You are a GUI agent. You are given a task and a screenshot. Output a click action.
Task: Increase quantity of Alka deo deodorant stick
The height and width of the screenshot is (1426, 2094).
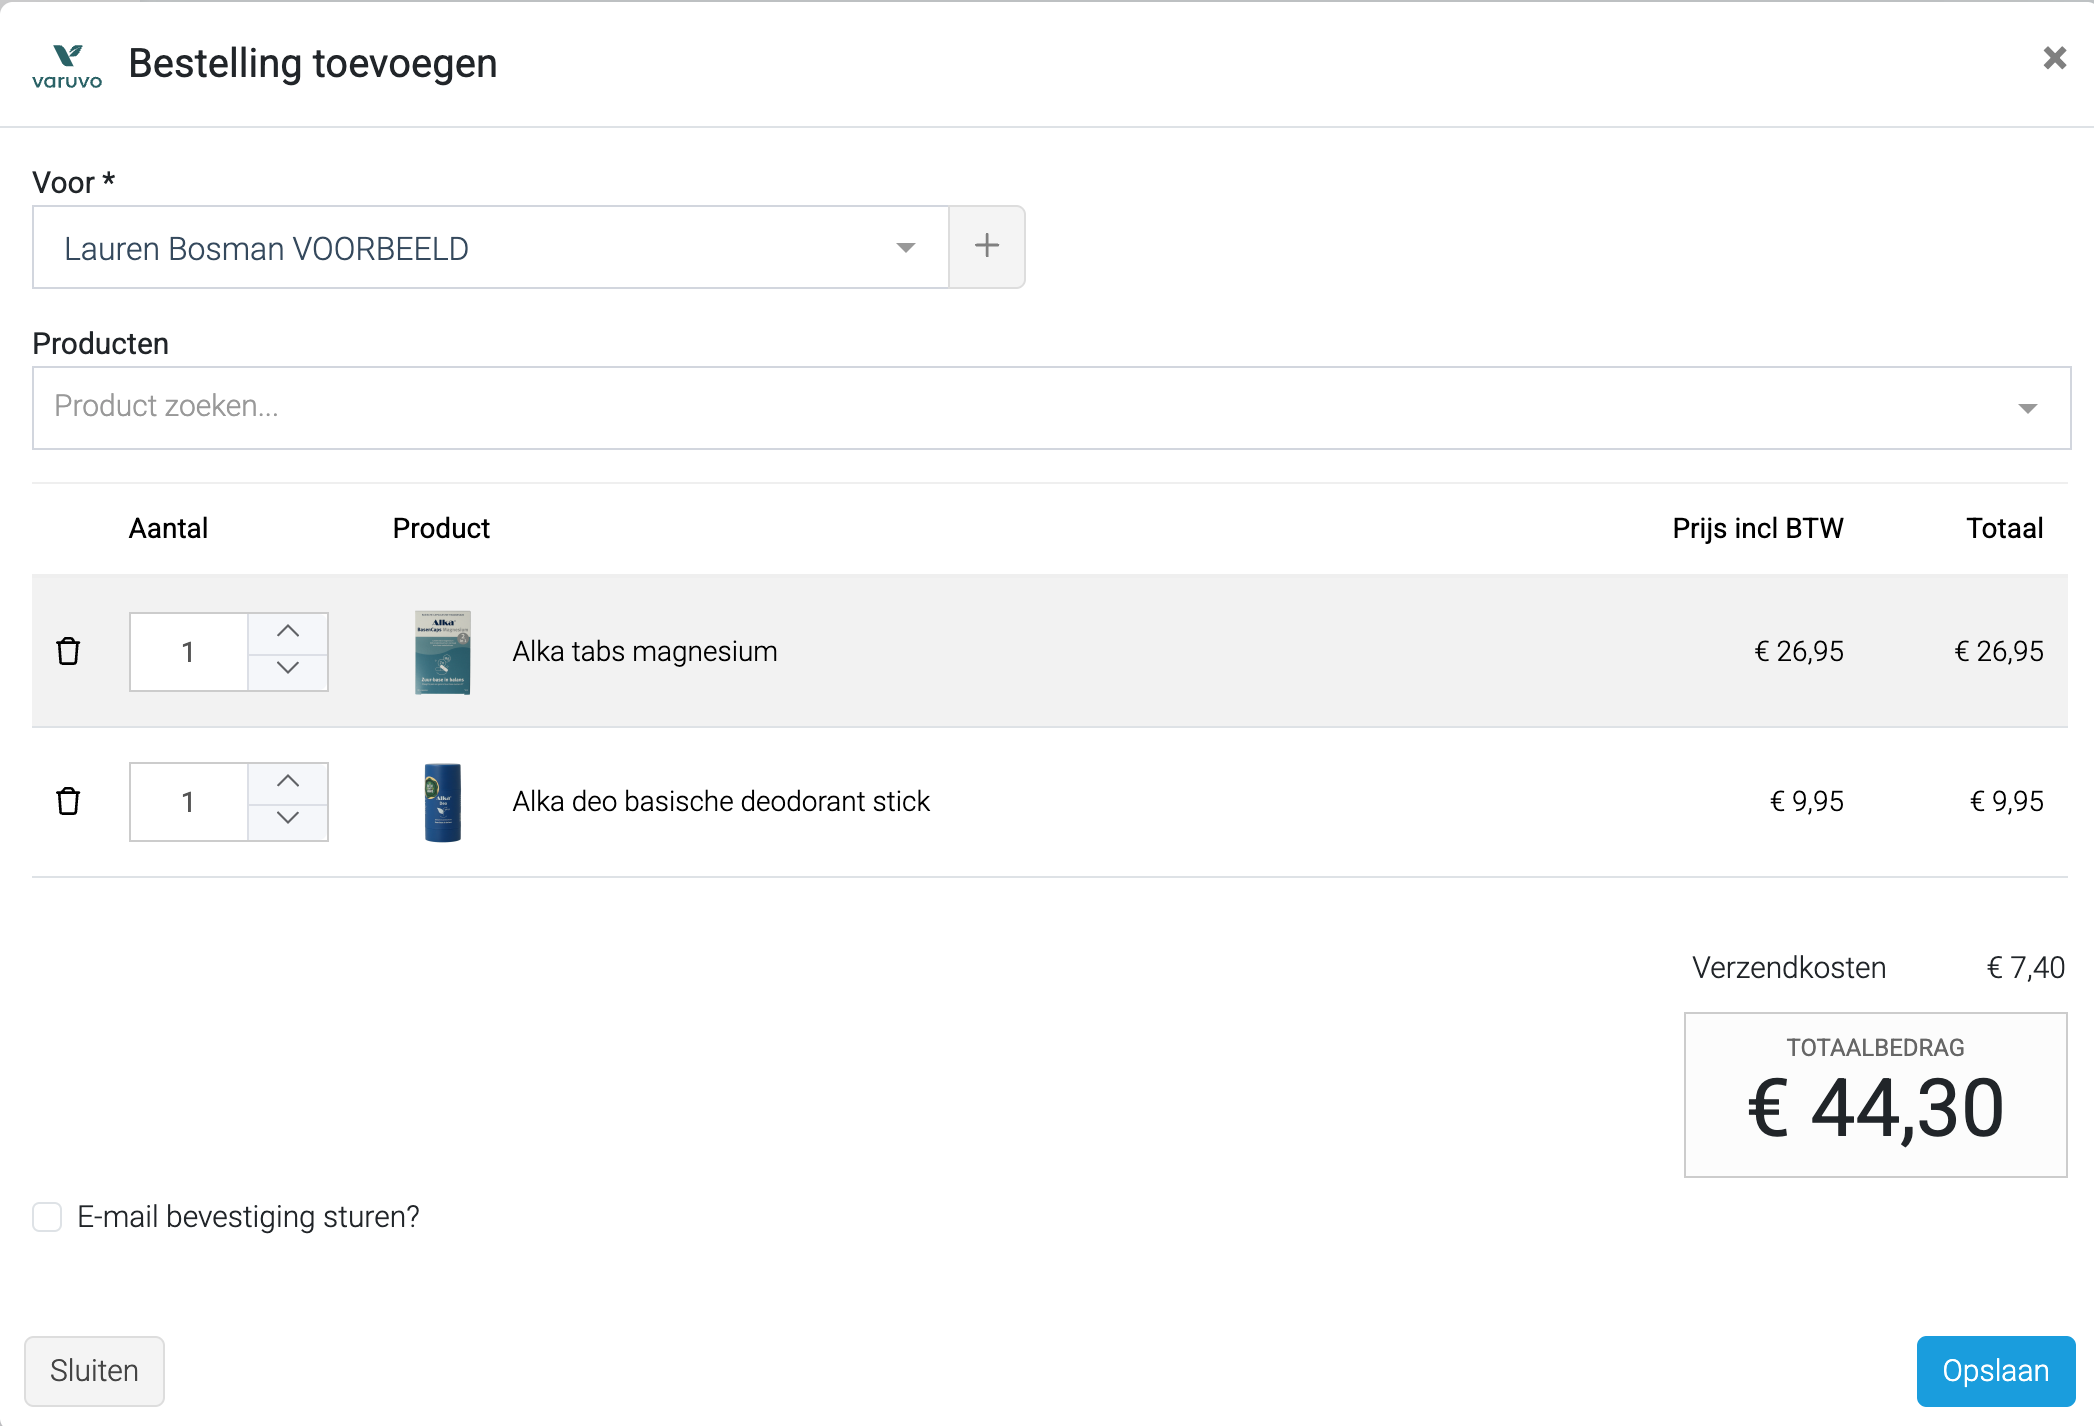pos(288,782)
